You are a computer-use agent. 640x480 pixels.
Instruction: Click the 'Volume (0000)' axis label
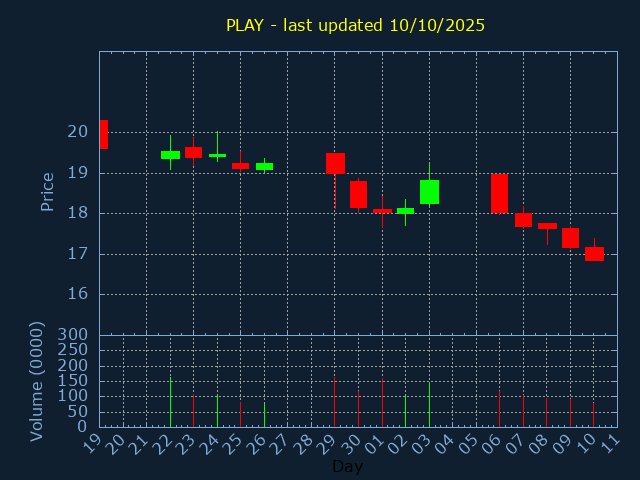(37, 381)
